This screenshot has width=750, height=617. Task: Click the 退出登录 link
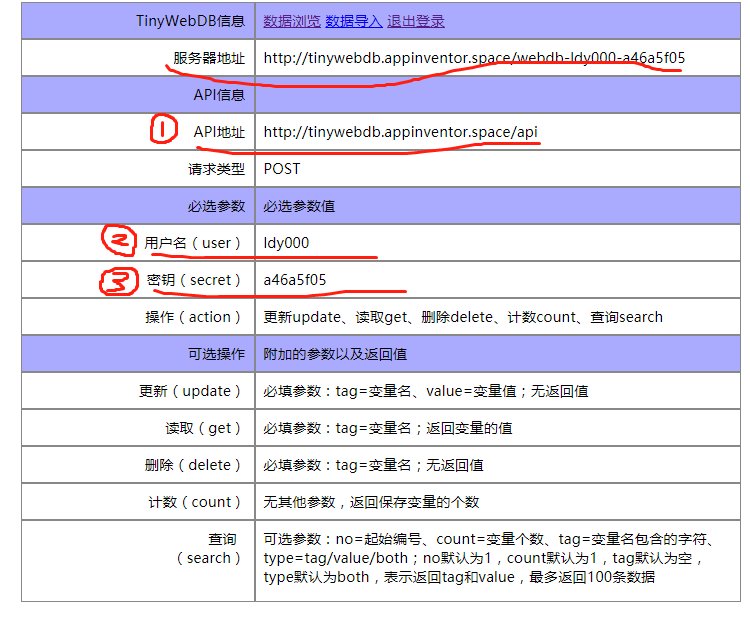[x=416, y=21]
